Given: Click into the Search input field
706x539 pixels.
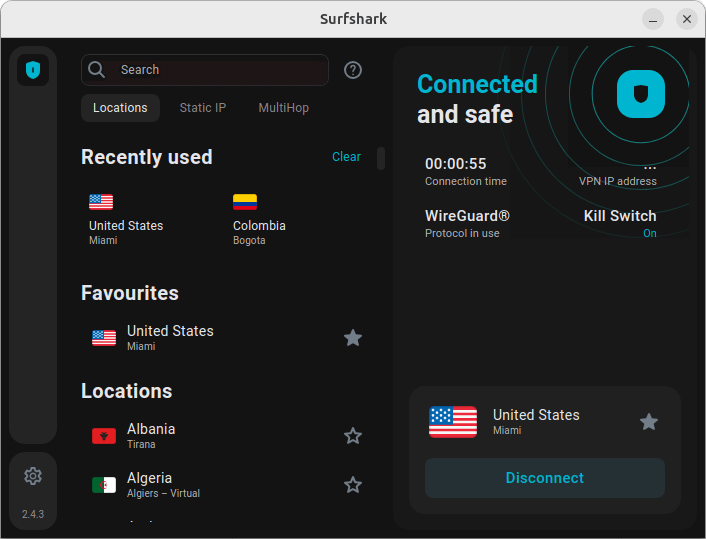Looking at the screenshot, I should 205,70.
